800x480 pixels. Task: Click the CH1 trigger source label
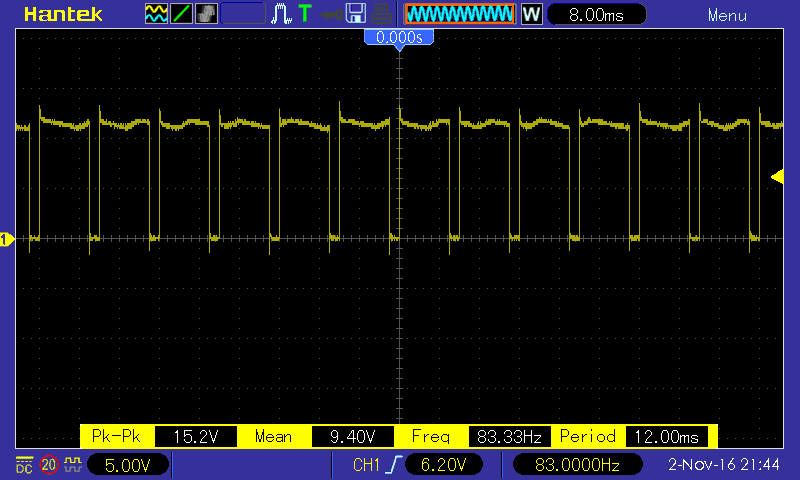[x=366, y=465]
